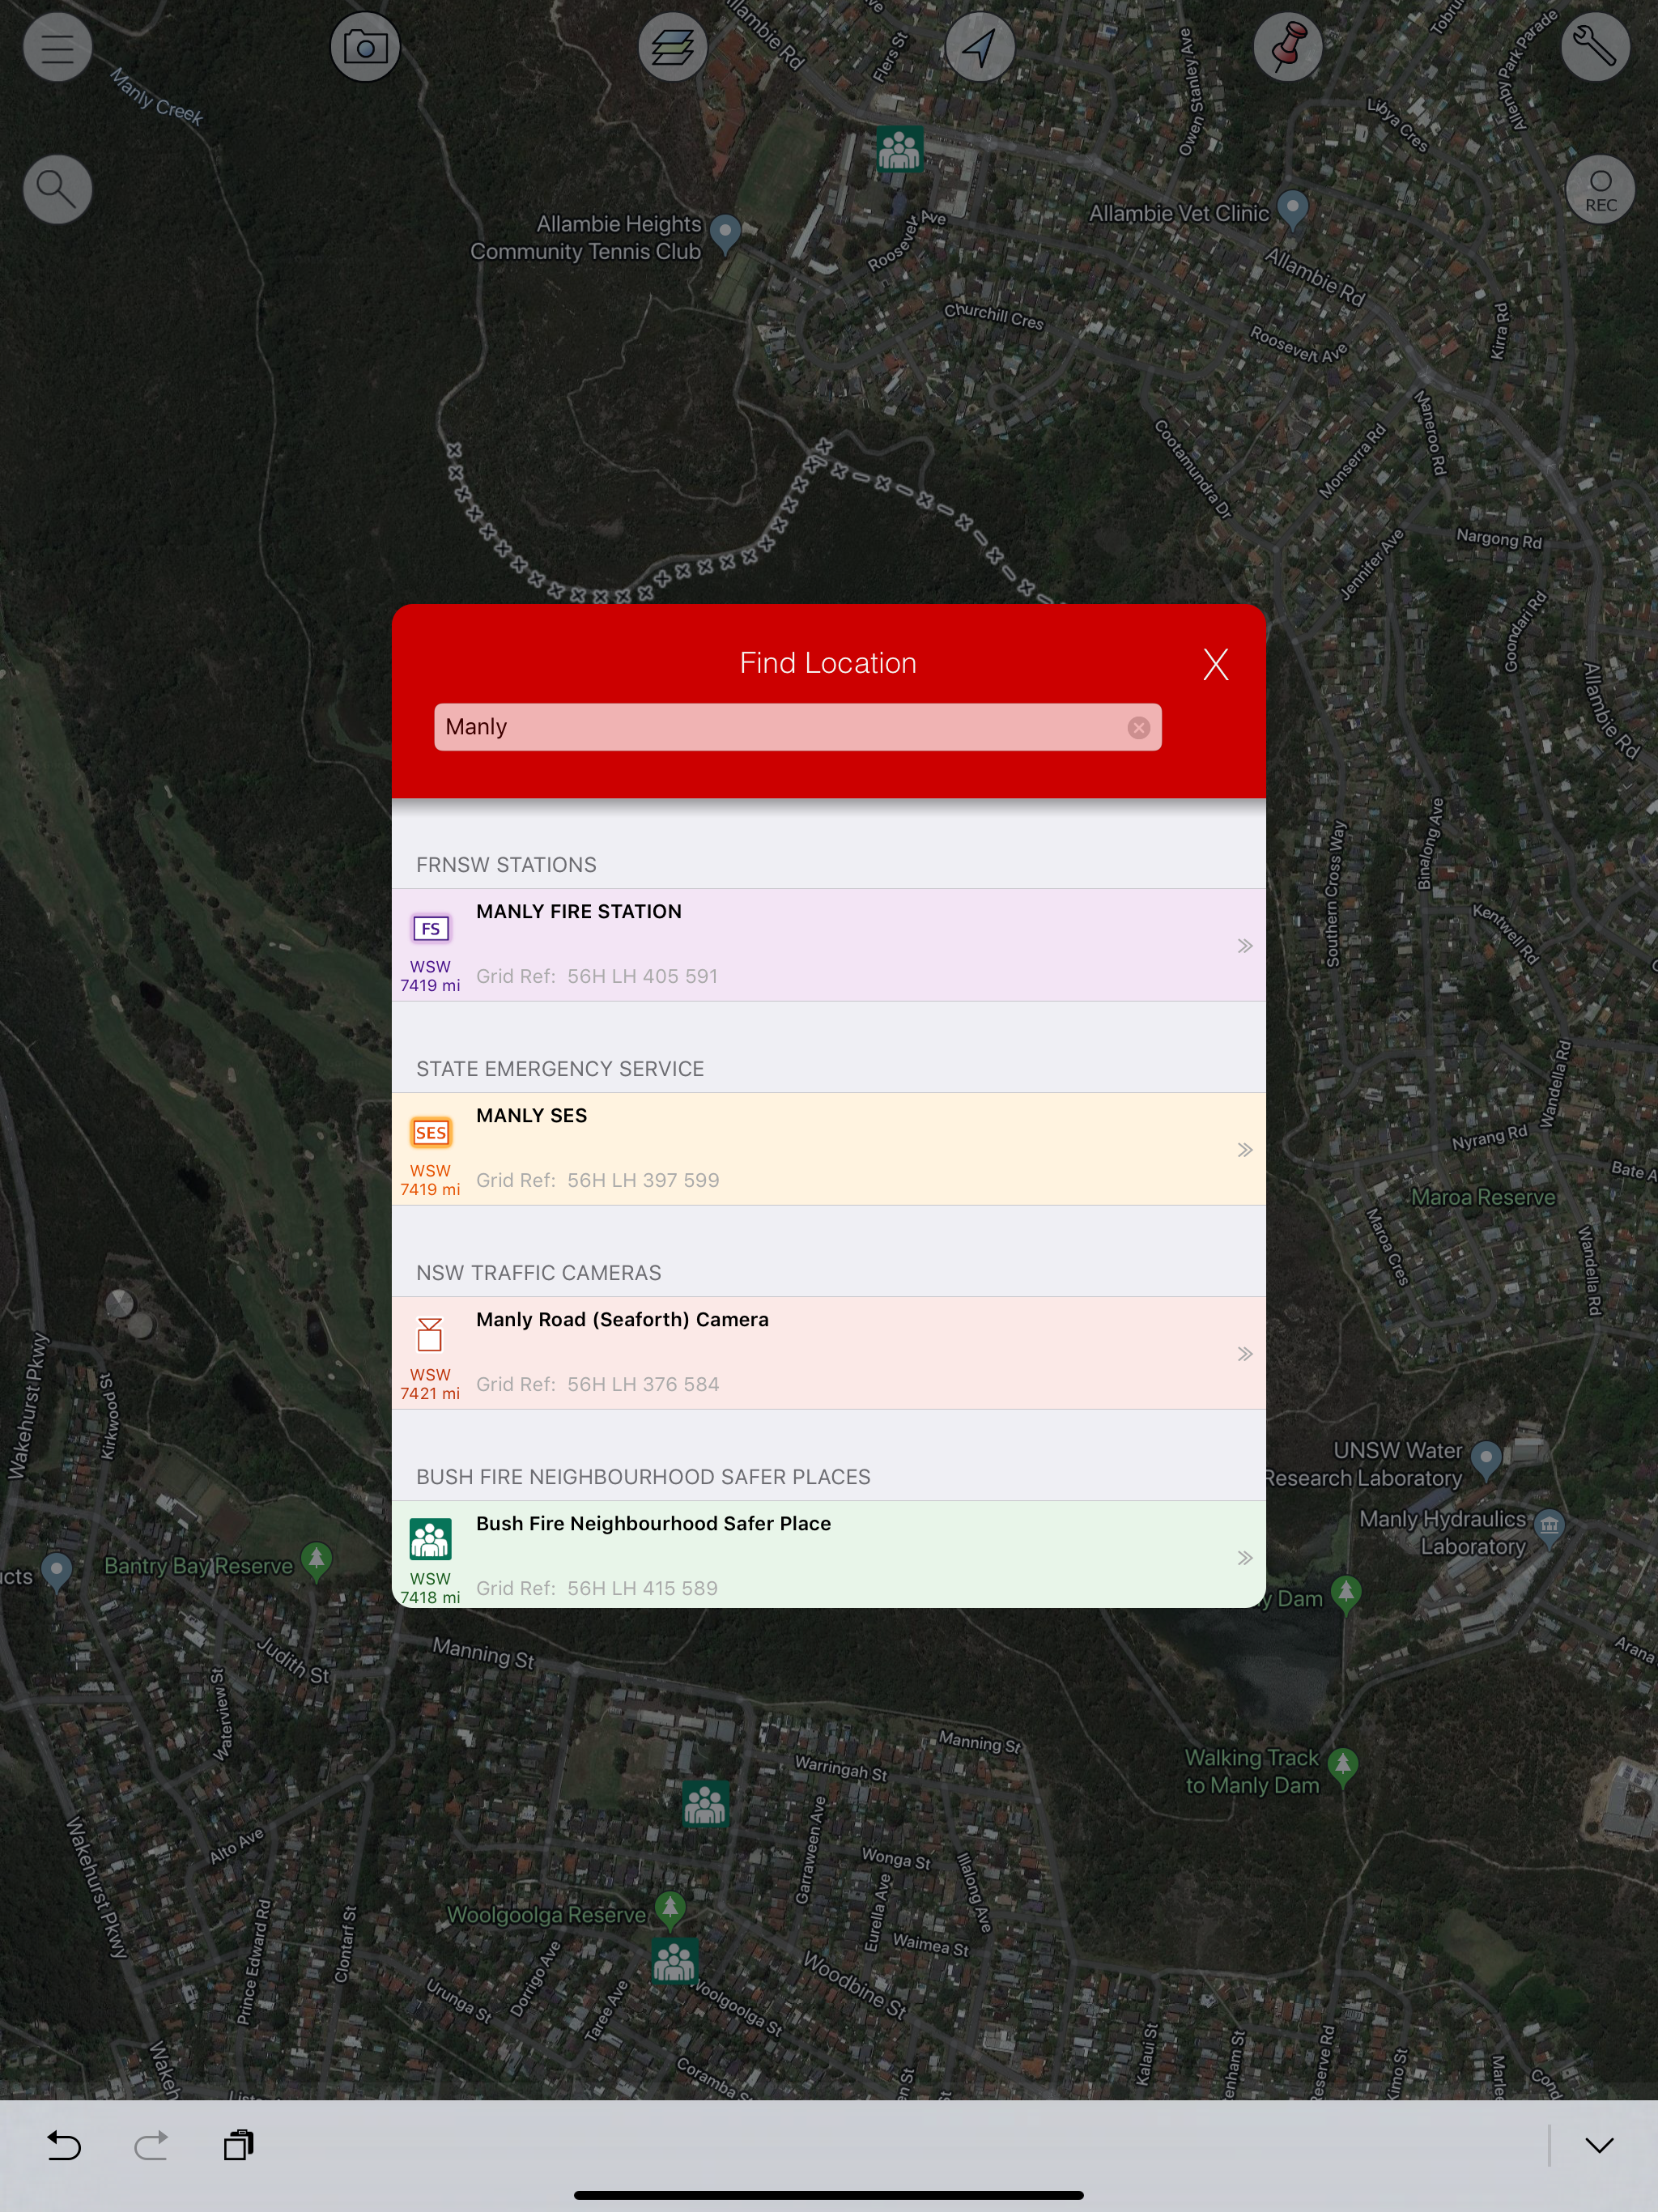This screenshot has width=1658, height=2212.
Task: Click the FS station icon
Action: click(x=430, y=929)
